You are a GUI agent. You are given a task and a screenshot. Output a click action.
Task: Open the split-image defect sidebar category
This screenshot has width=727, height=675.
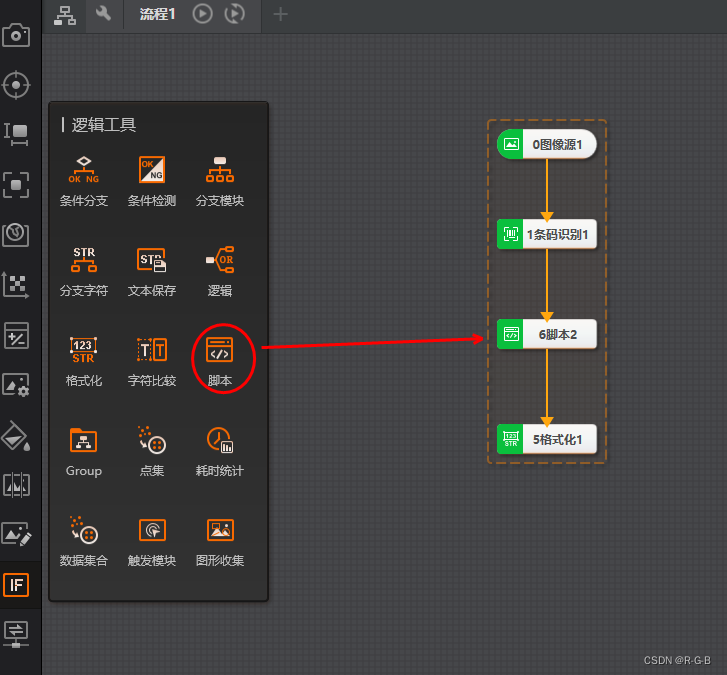[16, 485]
